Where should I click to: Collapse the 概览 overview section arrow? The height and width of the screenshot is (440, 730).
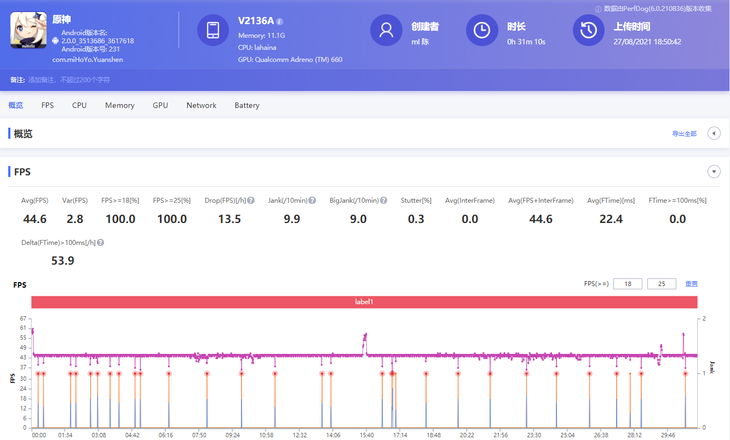click(714, 133)
